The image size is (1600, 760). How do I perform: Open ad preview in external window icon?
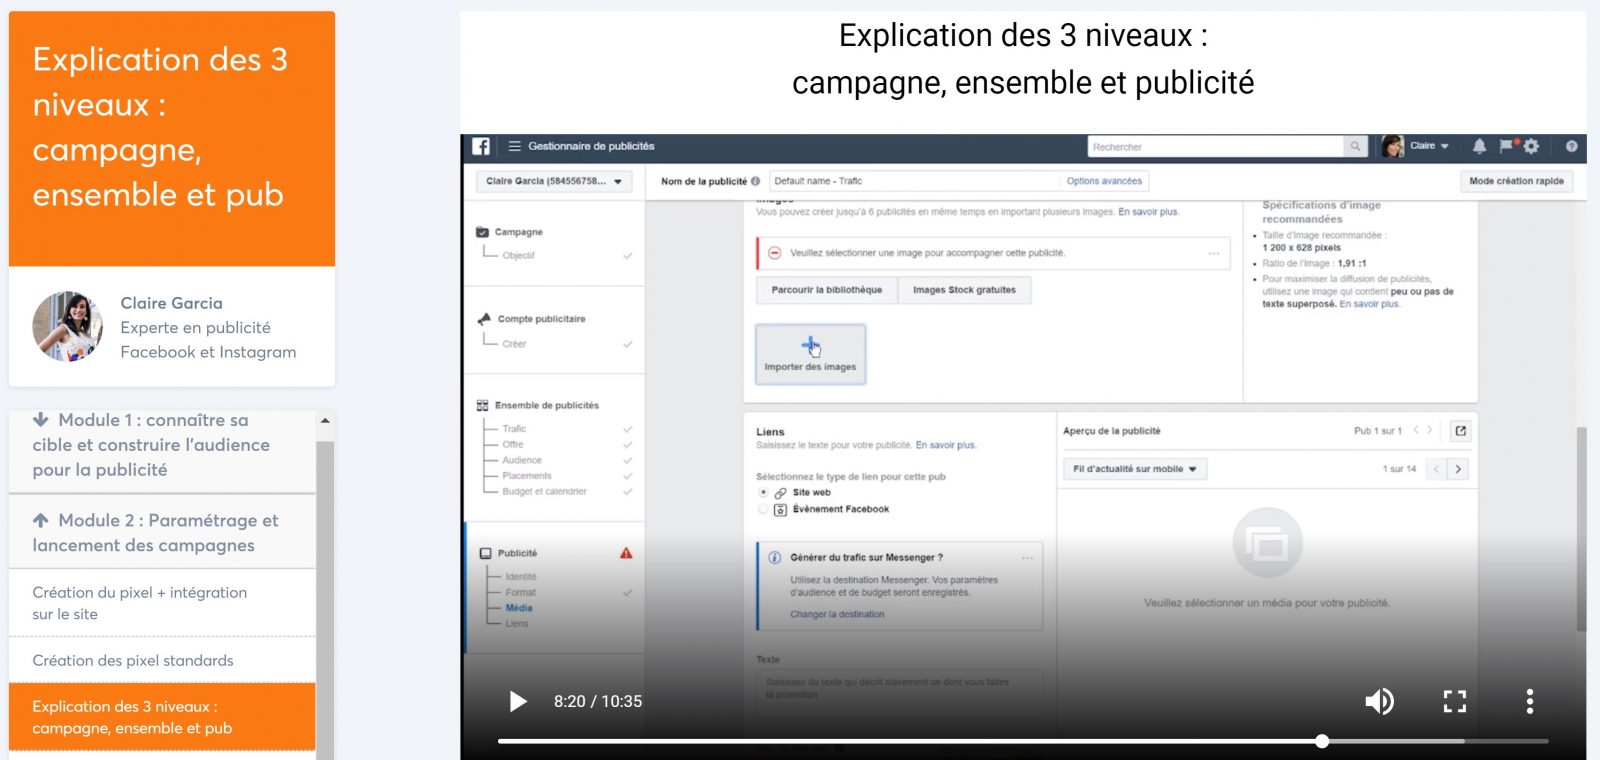(x=1460, y=431)
